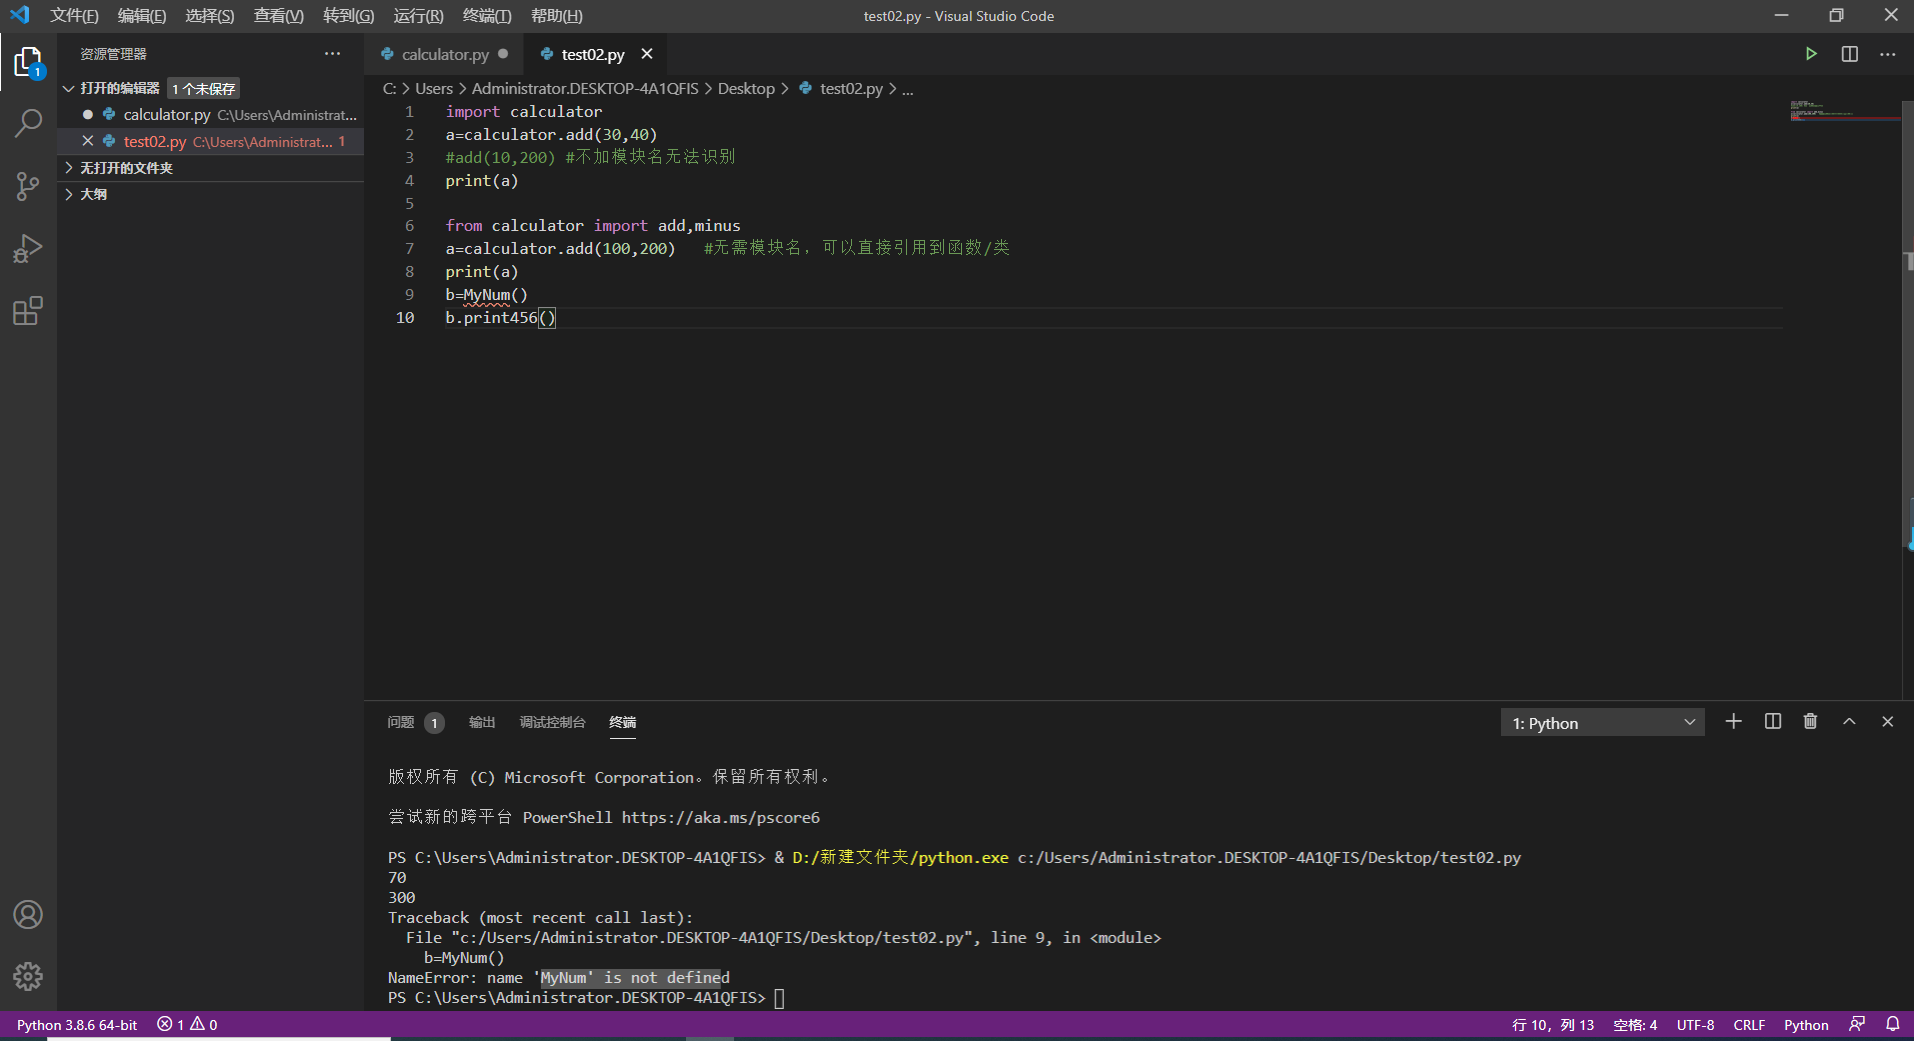
Task: Open the 终端(T) menu
Action: tap(487, 16)
